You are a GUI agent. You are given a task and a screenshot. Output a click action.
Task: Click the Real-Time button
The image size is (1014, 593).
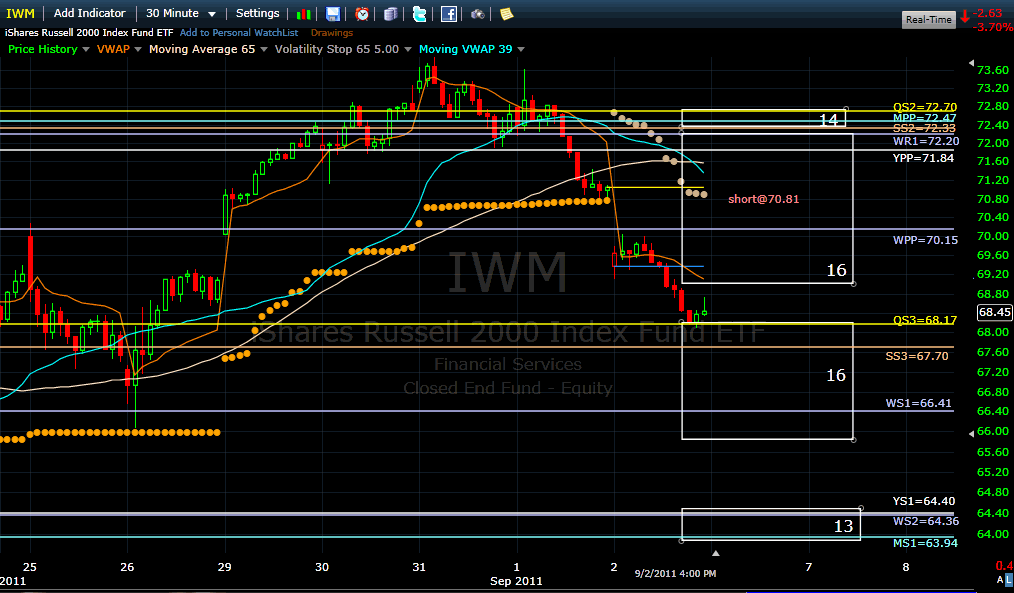pos(929,19)
